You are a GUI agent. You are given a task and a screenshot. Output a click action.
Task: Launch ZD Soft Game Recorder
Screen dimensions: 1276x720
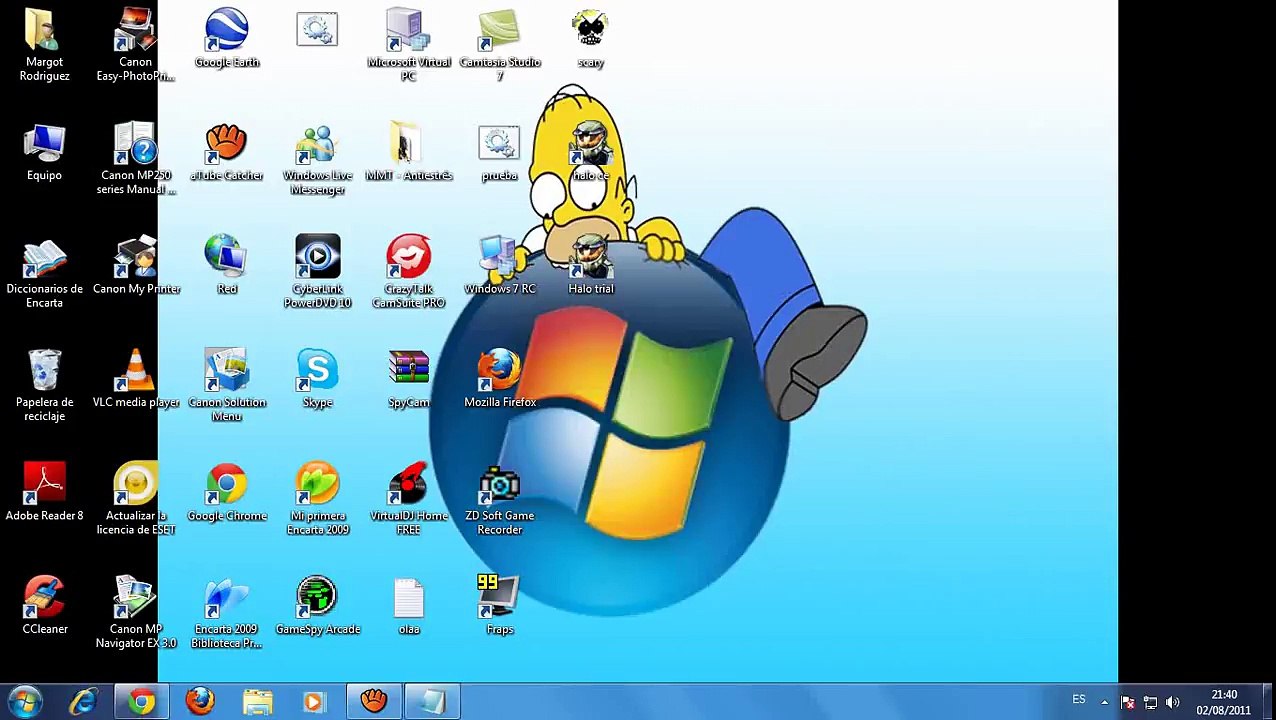[500, 498]
